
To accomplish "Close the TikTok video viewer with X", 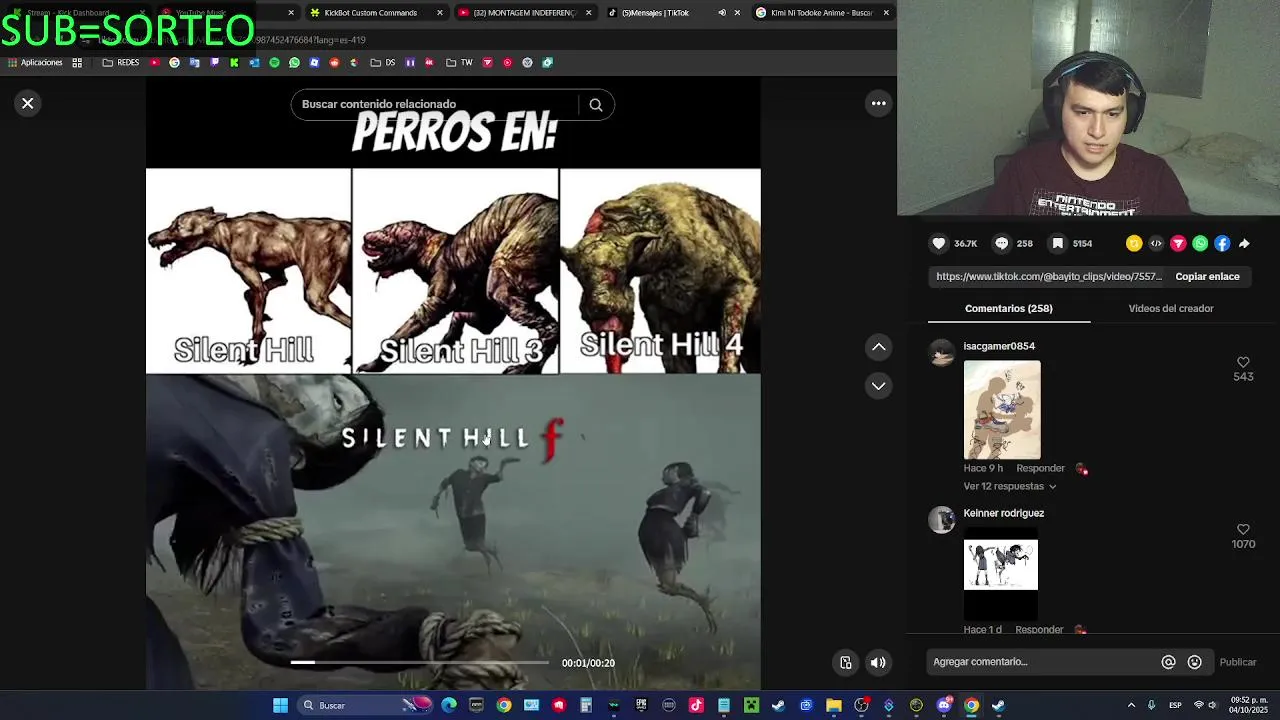I will (28, 103).
